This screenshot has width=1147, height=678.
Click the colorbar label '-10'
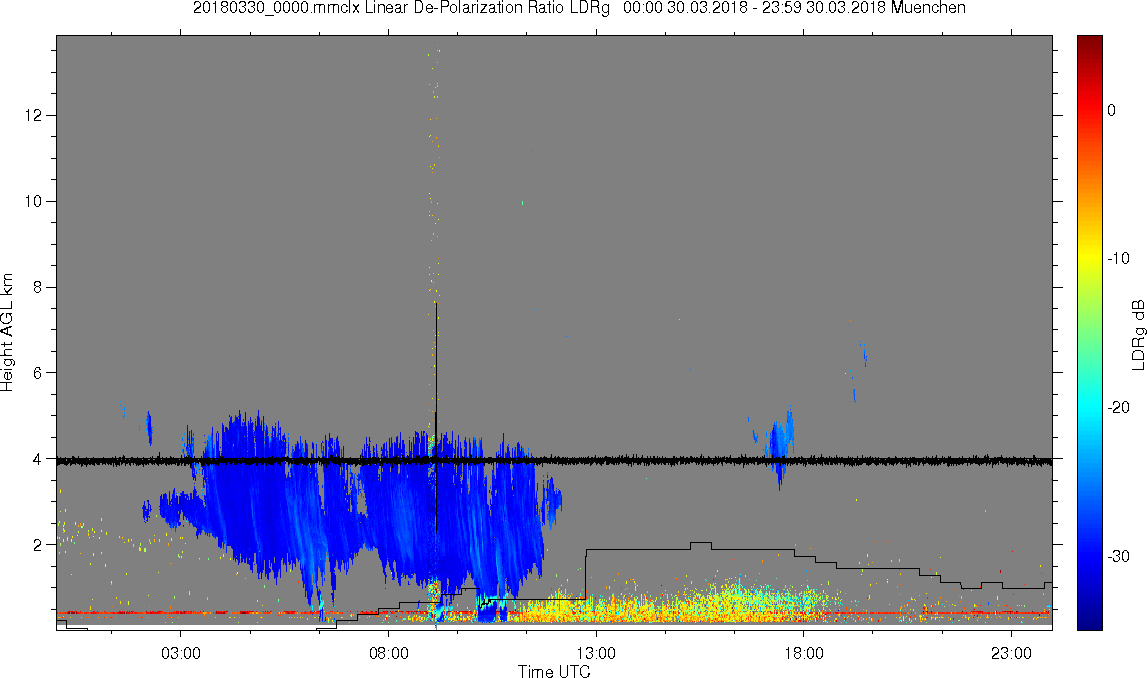pyautogui.click(x=1118, y=258)
